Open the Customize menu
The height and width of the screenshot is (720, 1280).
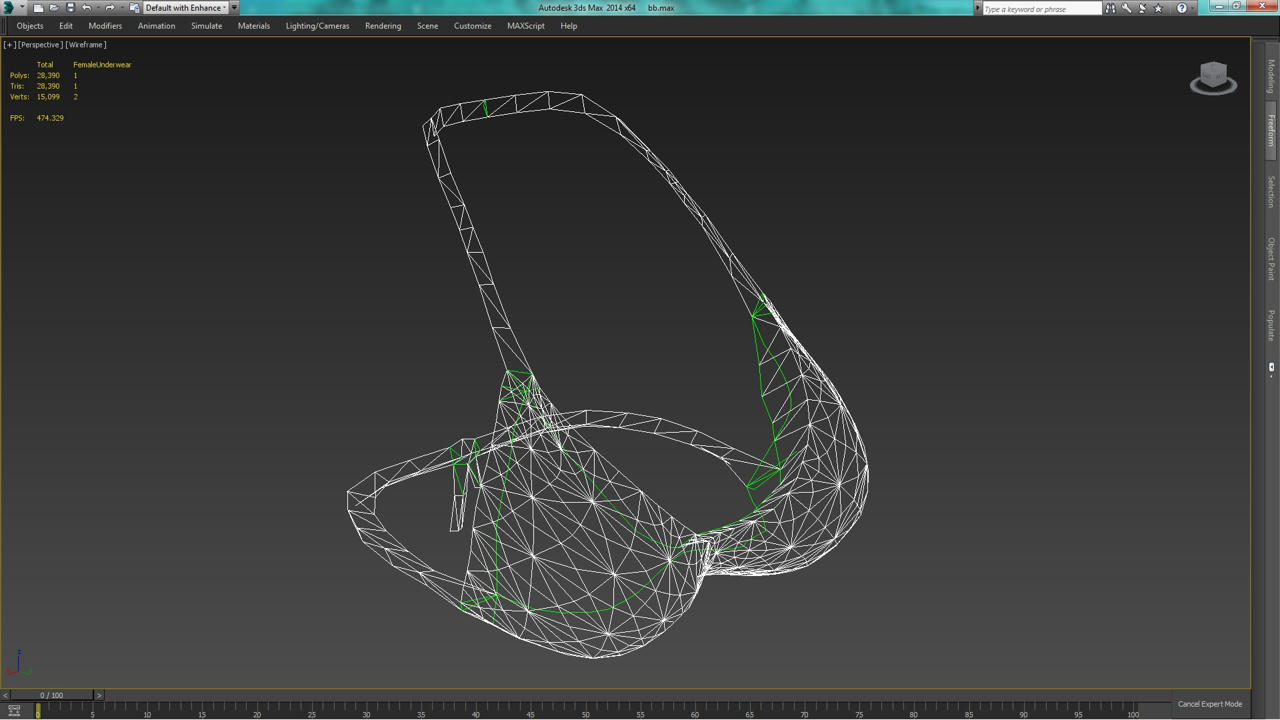472,26
